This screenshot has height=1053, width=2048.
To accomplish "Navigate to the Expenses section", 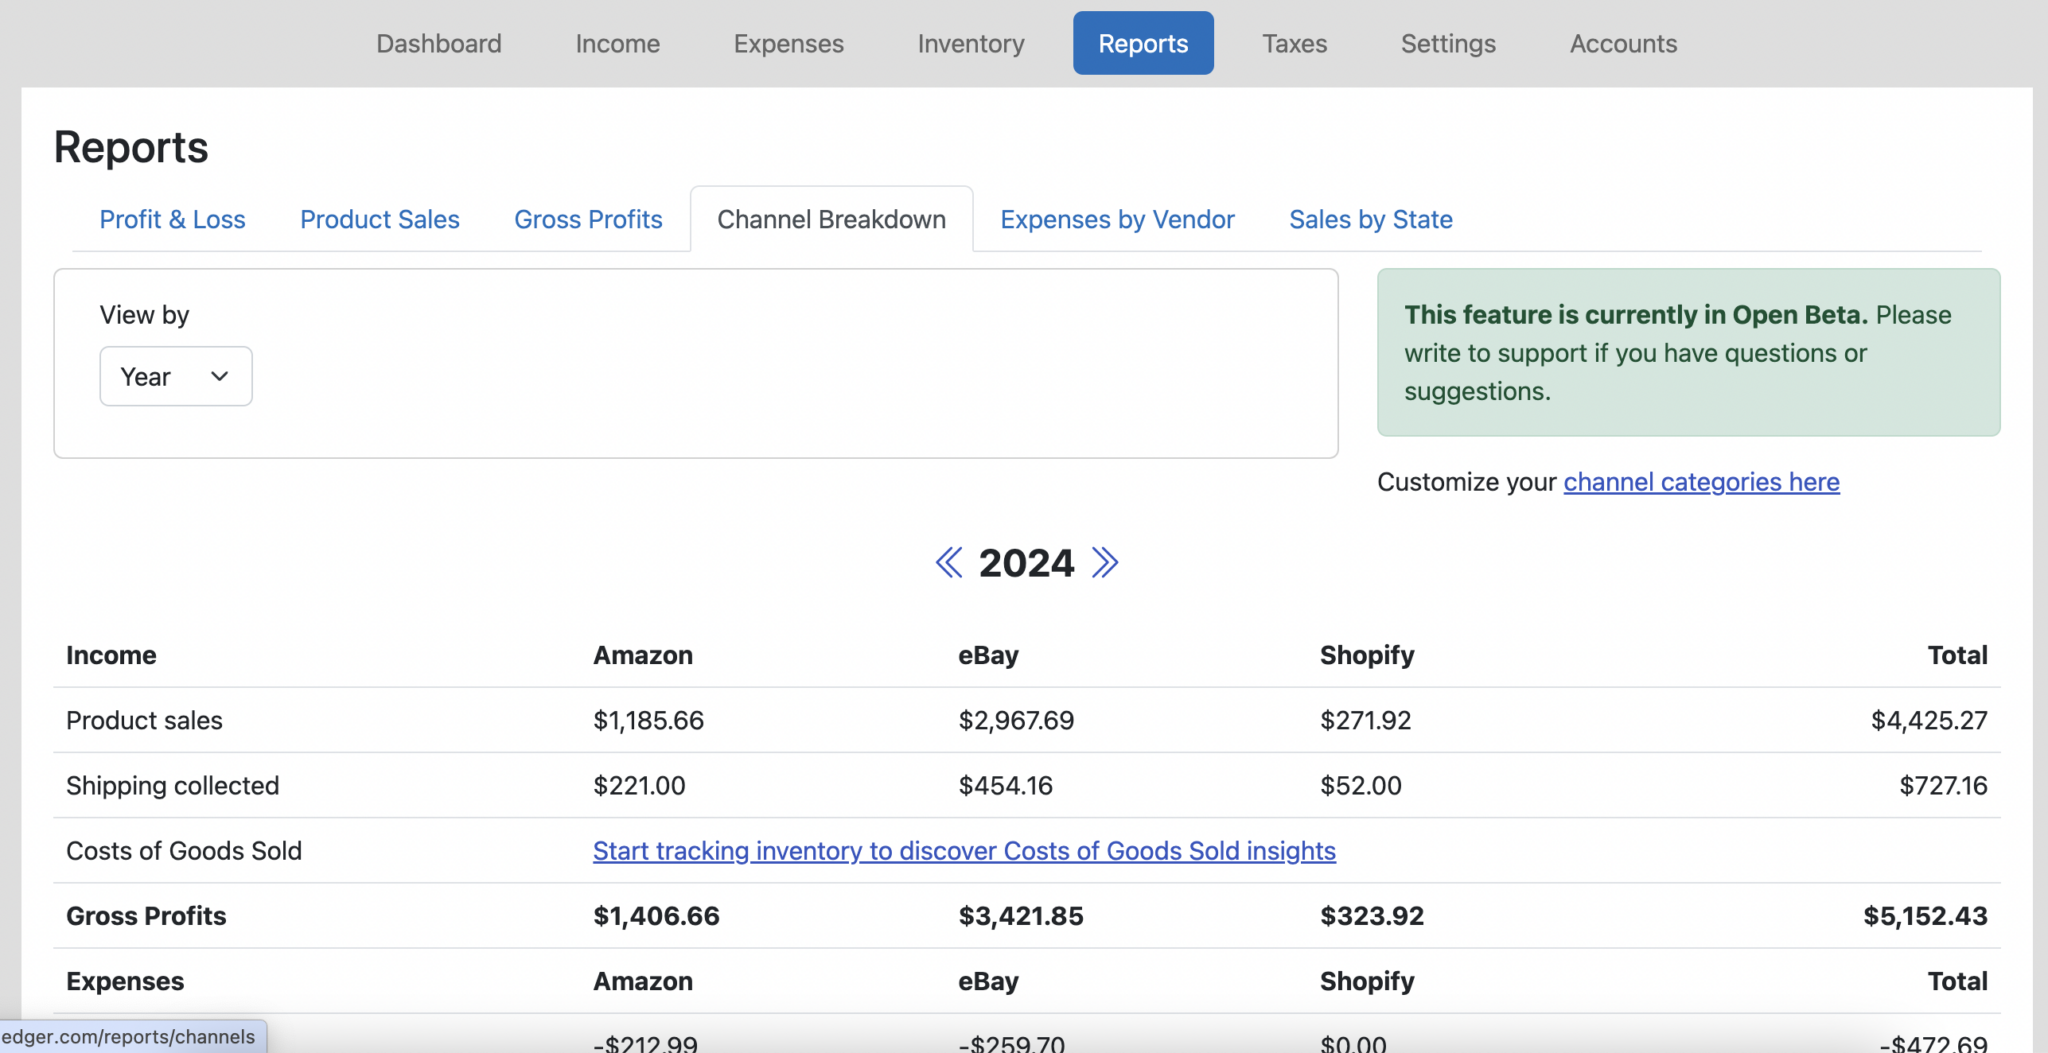I will (x=788, y=43).
